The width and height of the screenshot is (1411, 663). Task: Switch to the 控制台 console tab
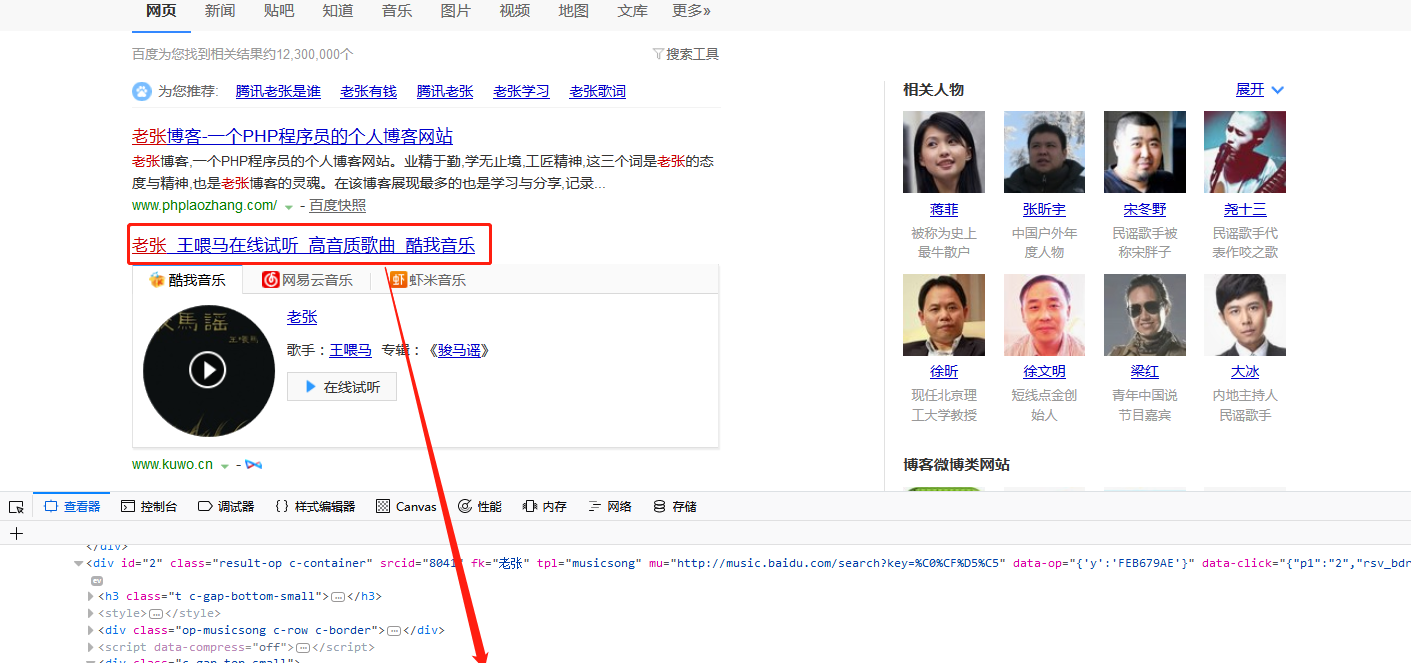pos(149,507)
